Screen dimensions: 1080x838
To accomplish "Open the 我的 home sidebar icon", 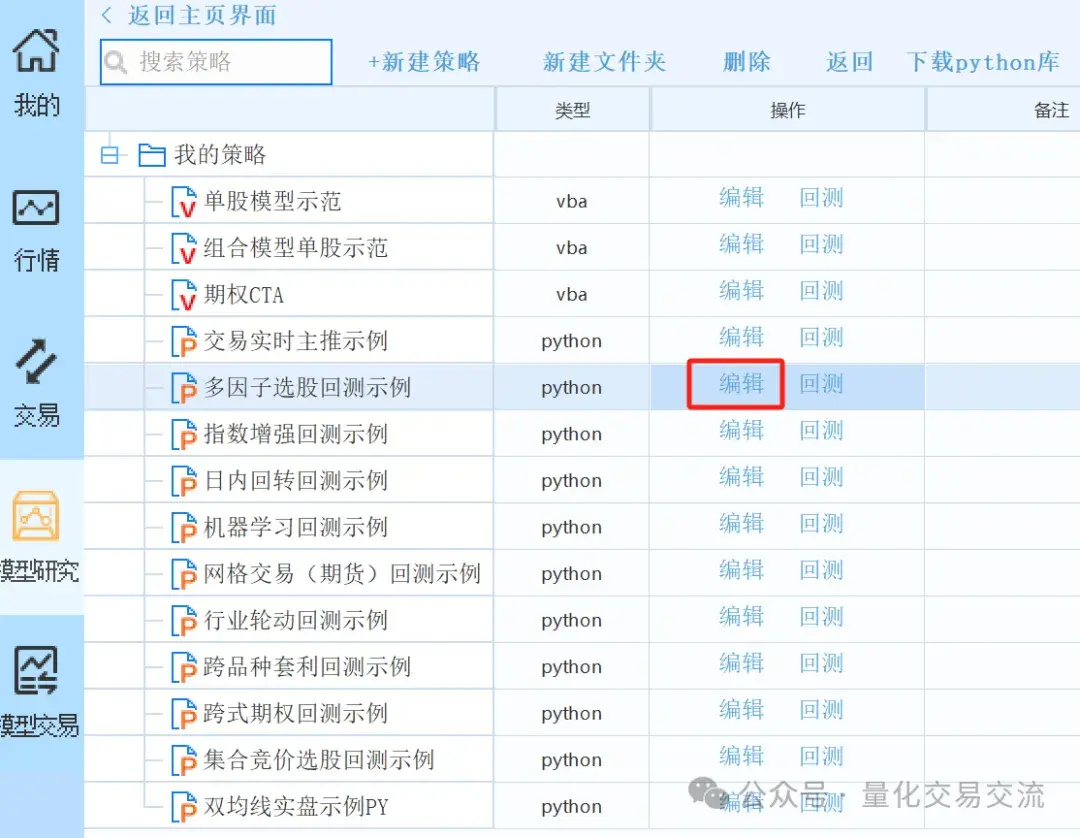I will tap(37, 51).
